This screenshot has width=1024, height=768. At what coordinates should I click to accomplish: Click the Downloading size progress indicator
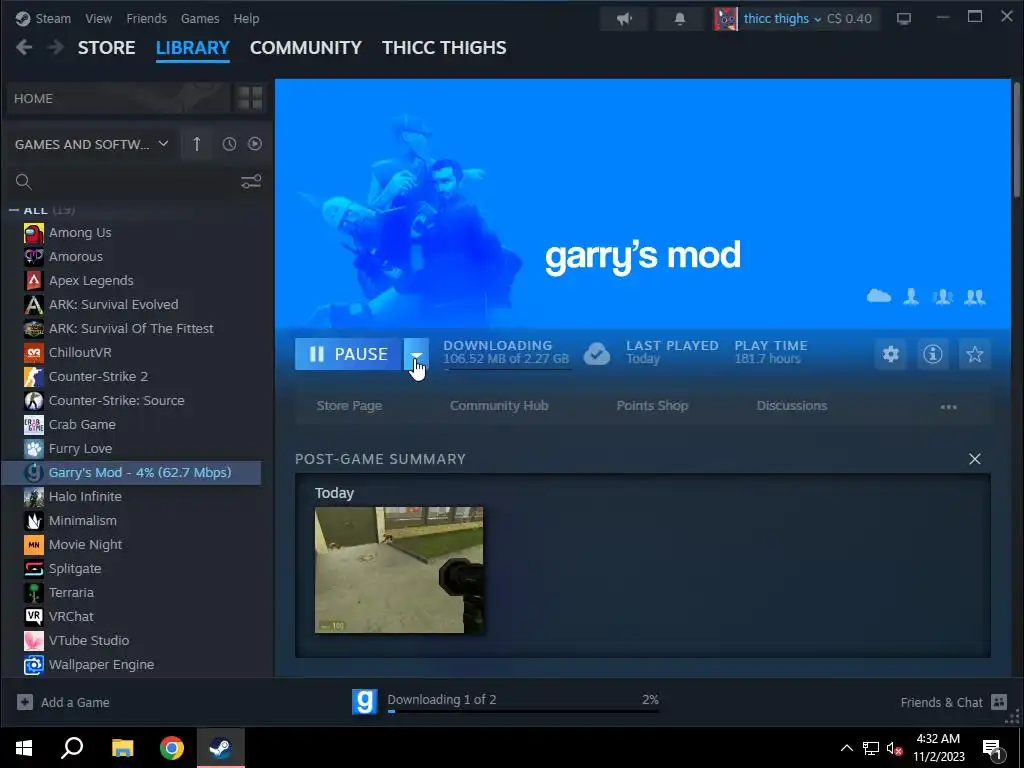[506, 352]
